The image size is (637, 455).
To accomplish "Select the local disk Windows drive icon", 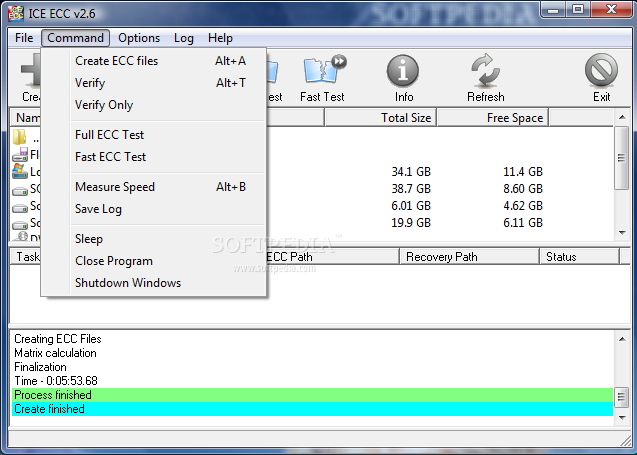I will [x=20, y=171].
